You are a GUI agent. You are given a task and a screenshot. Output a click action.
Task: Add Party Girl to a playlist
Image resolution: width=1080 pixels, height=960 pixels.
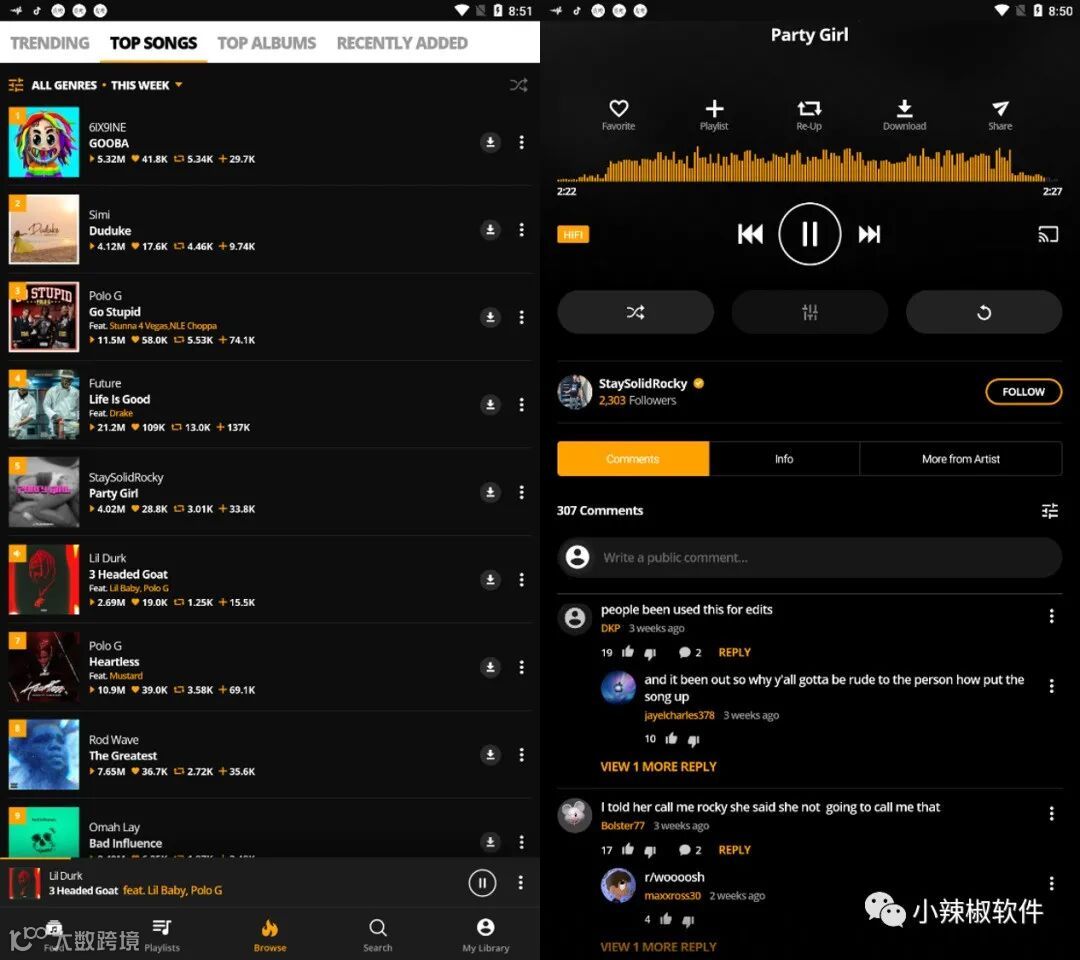(714, 115)
